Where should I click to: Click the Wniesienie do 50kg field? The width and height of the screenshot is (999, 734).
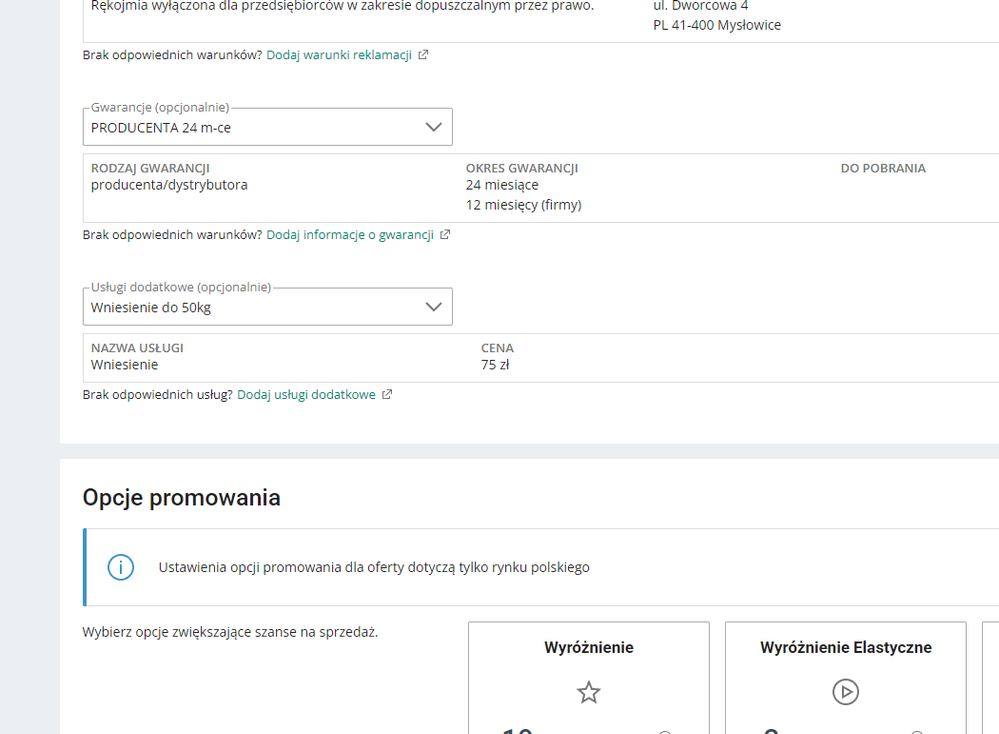point(250,308)
